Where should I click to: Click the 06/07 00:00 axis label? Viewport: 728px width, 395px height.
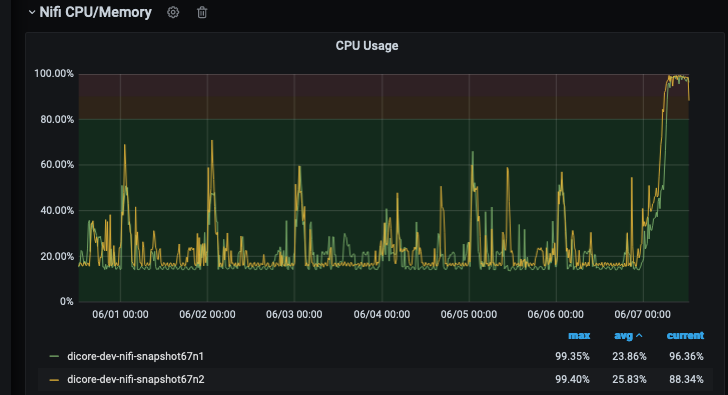click(x=643, y=314)
